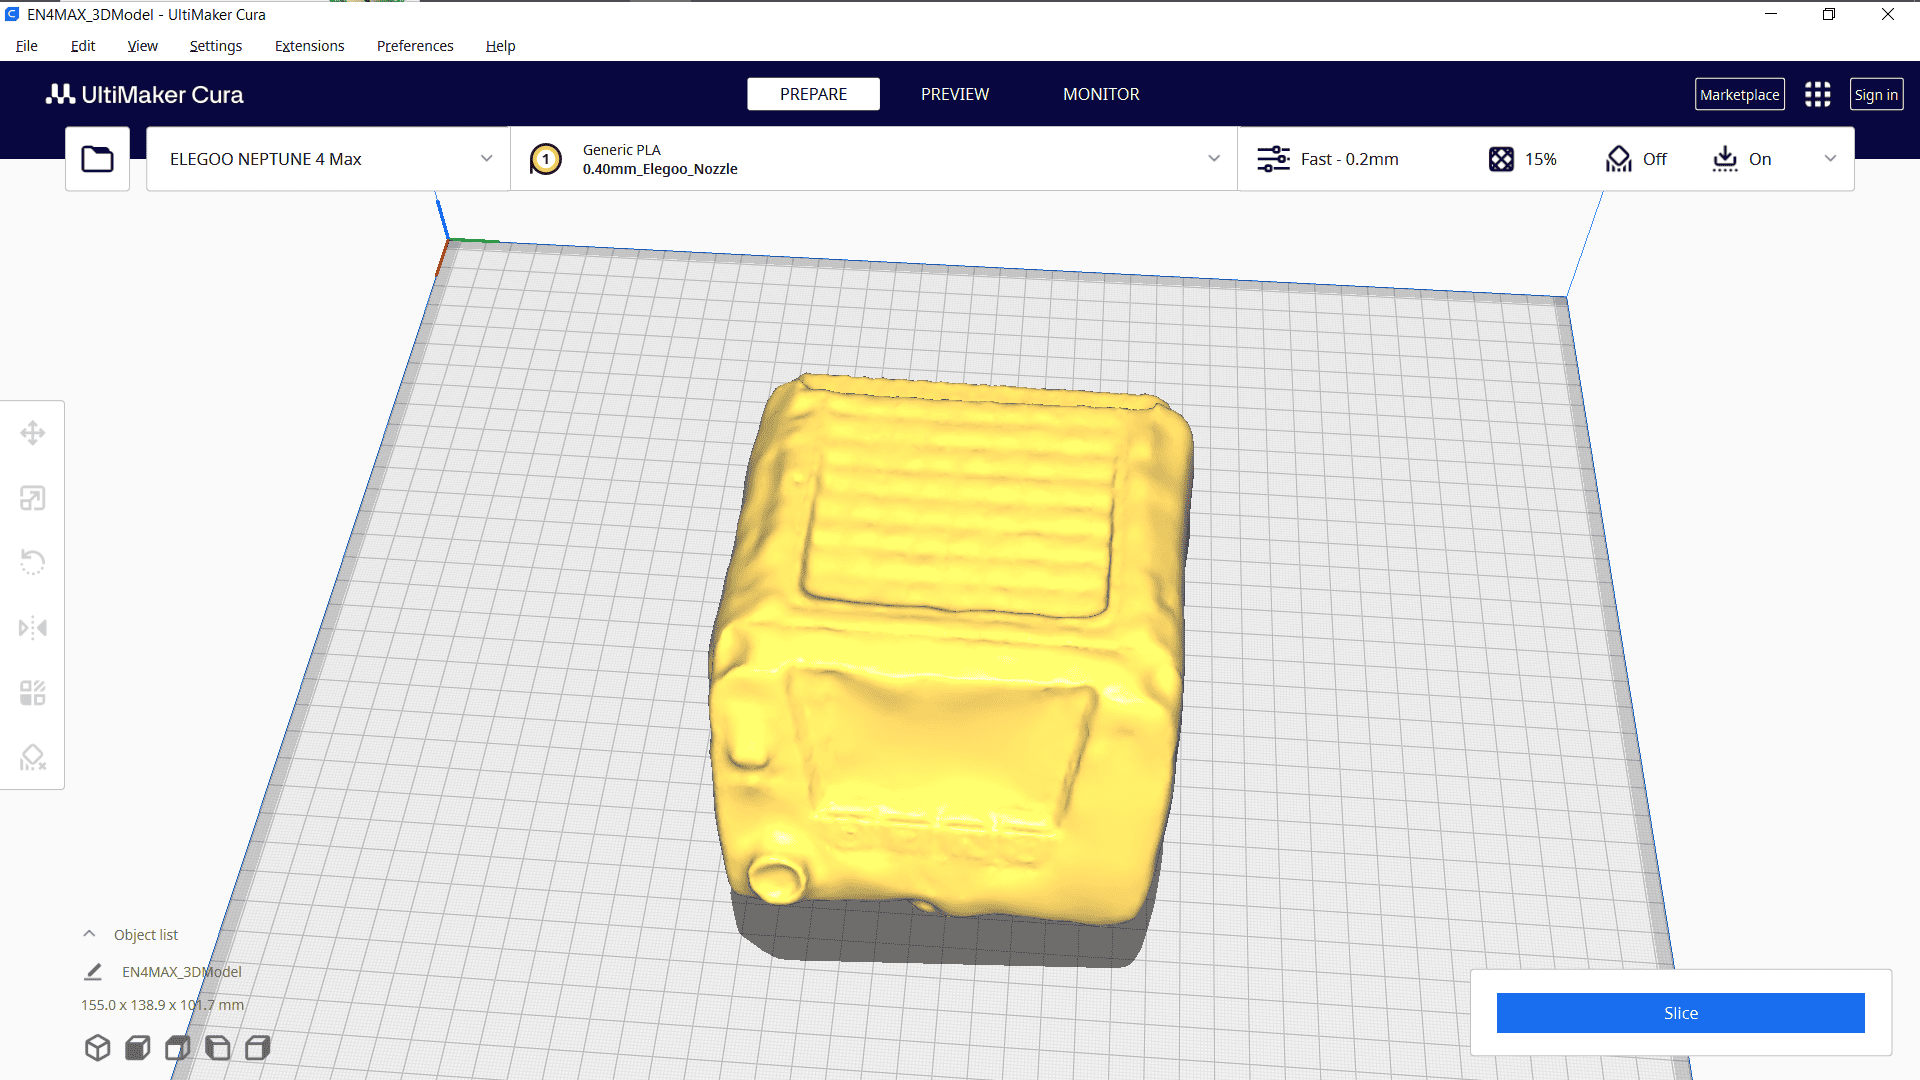
Task: Click the support status icon
Action: (x=1618, y=159)
